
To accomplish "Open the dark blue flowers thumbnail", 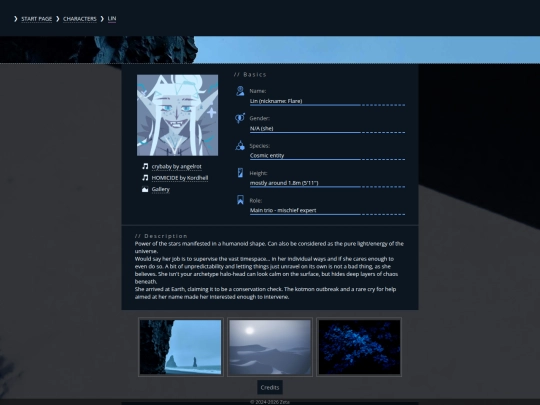I will pyautogui.click(x=359, y=347).
